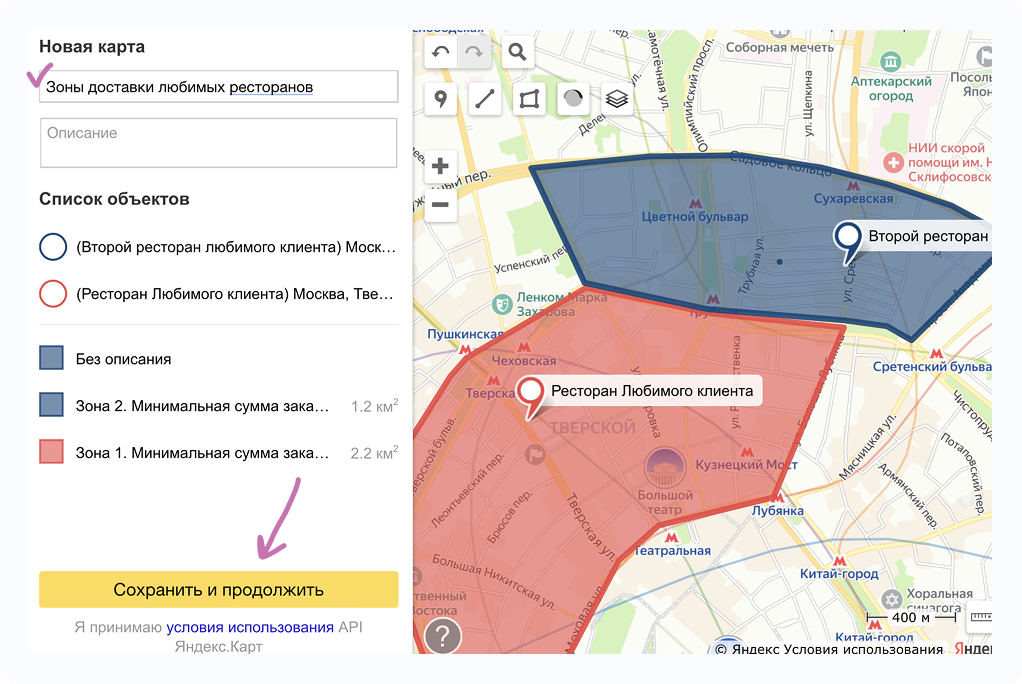This screenshot has height=684, width=1022.
Task: Select the polygon drawing tool
Action: click(x=529, y=99)
